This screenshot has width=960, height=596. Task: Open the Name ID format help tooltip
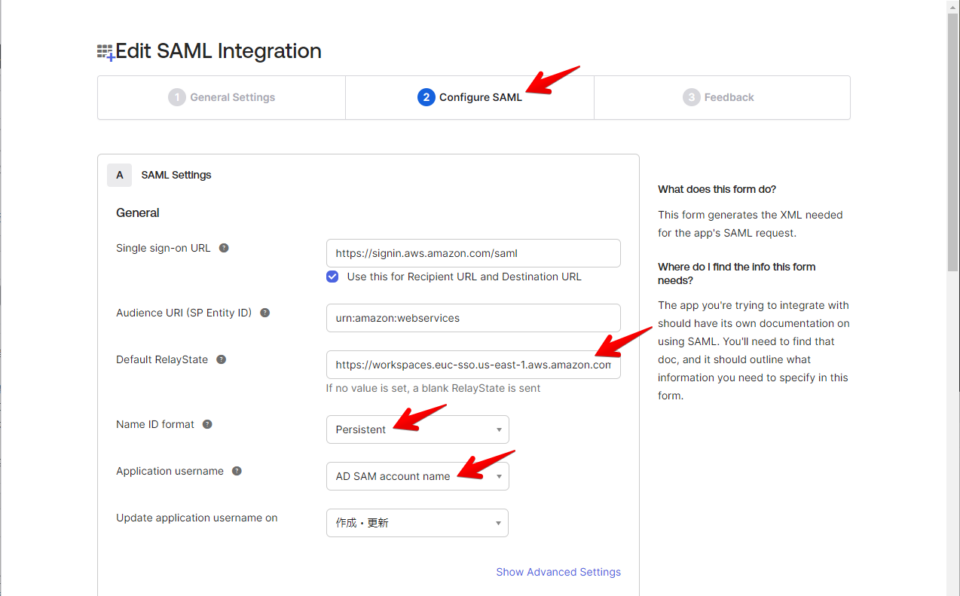(207, 424)
